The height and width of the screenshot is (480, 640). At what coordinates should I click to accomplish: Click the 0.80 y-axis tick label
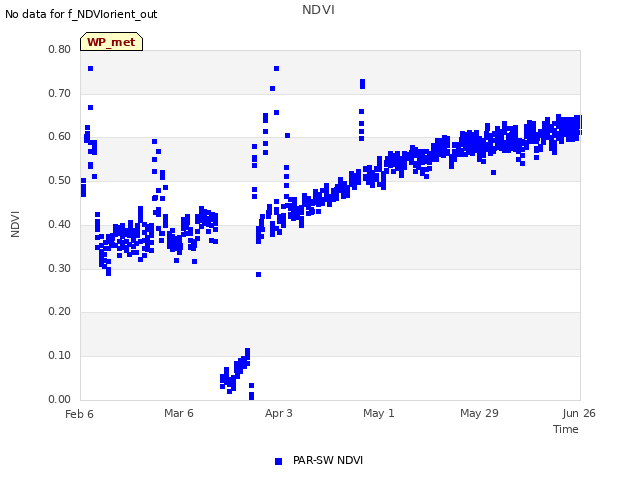[x=59, y=49]
